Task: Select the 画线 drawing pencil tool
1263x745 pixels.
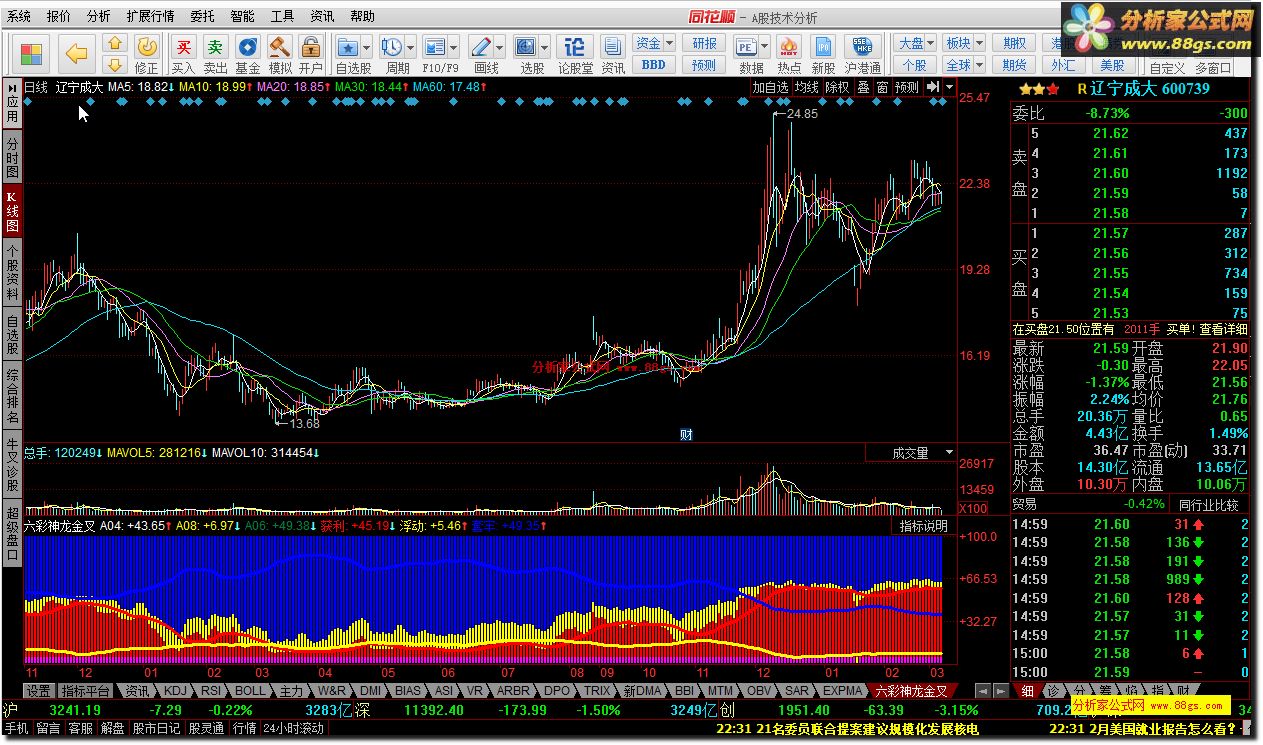Action: click(x=480, y=48)
